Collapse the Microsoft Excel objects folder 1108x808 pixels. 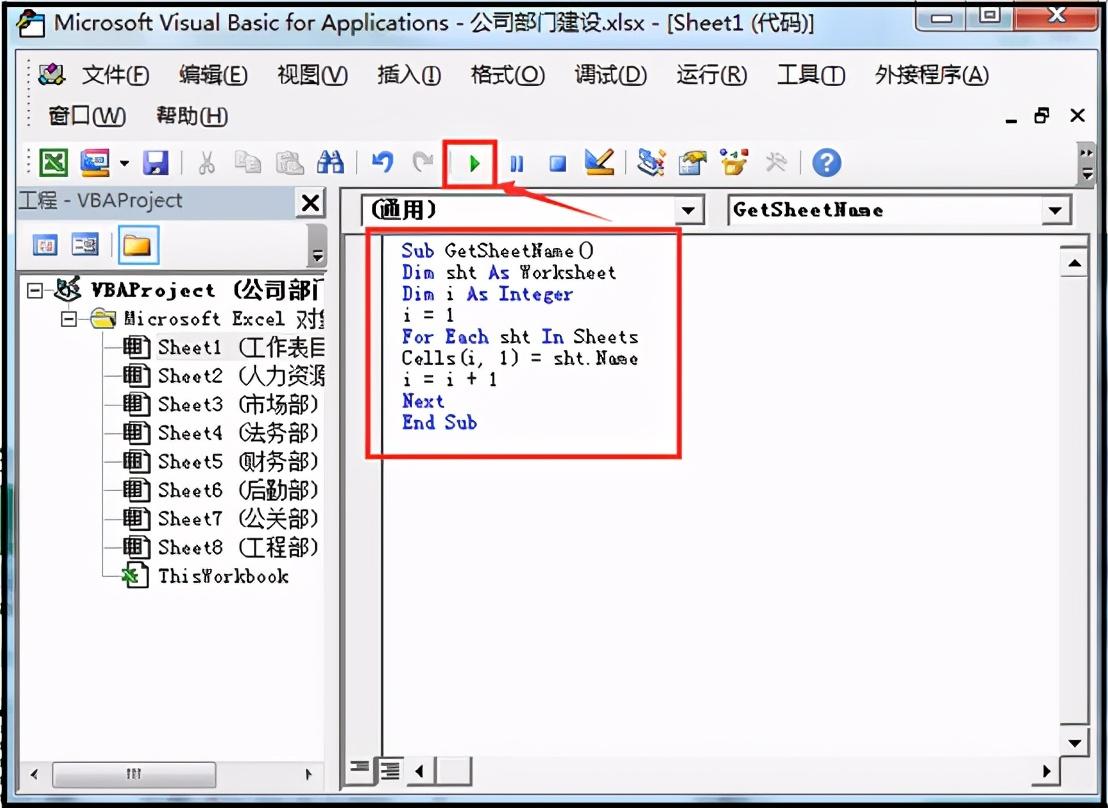tap(69, 320)
